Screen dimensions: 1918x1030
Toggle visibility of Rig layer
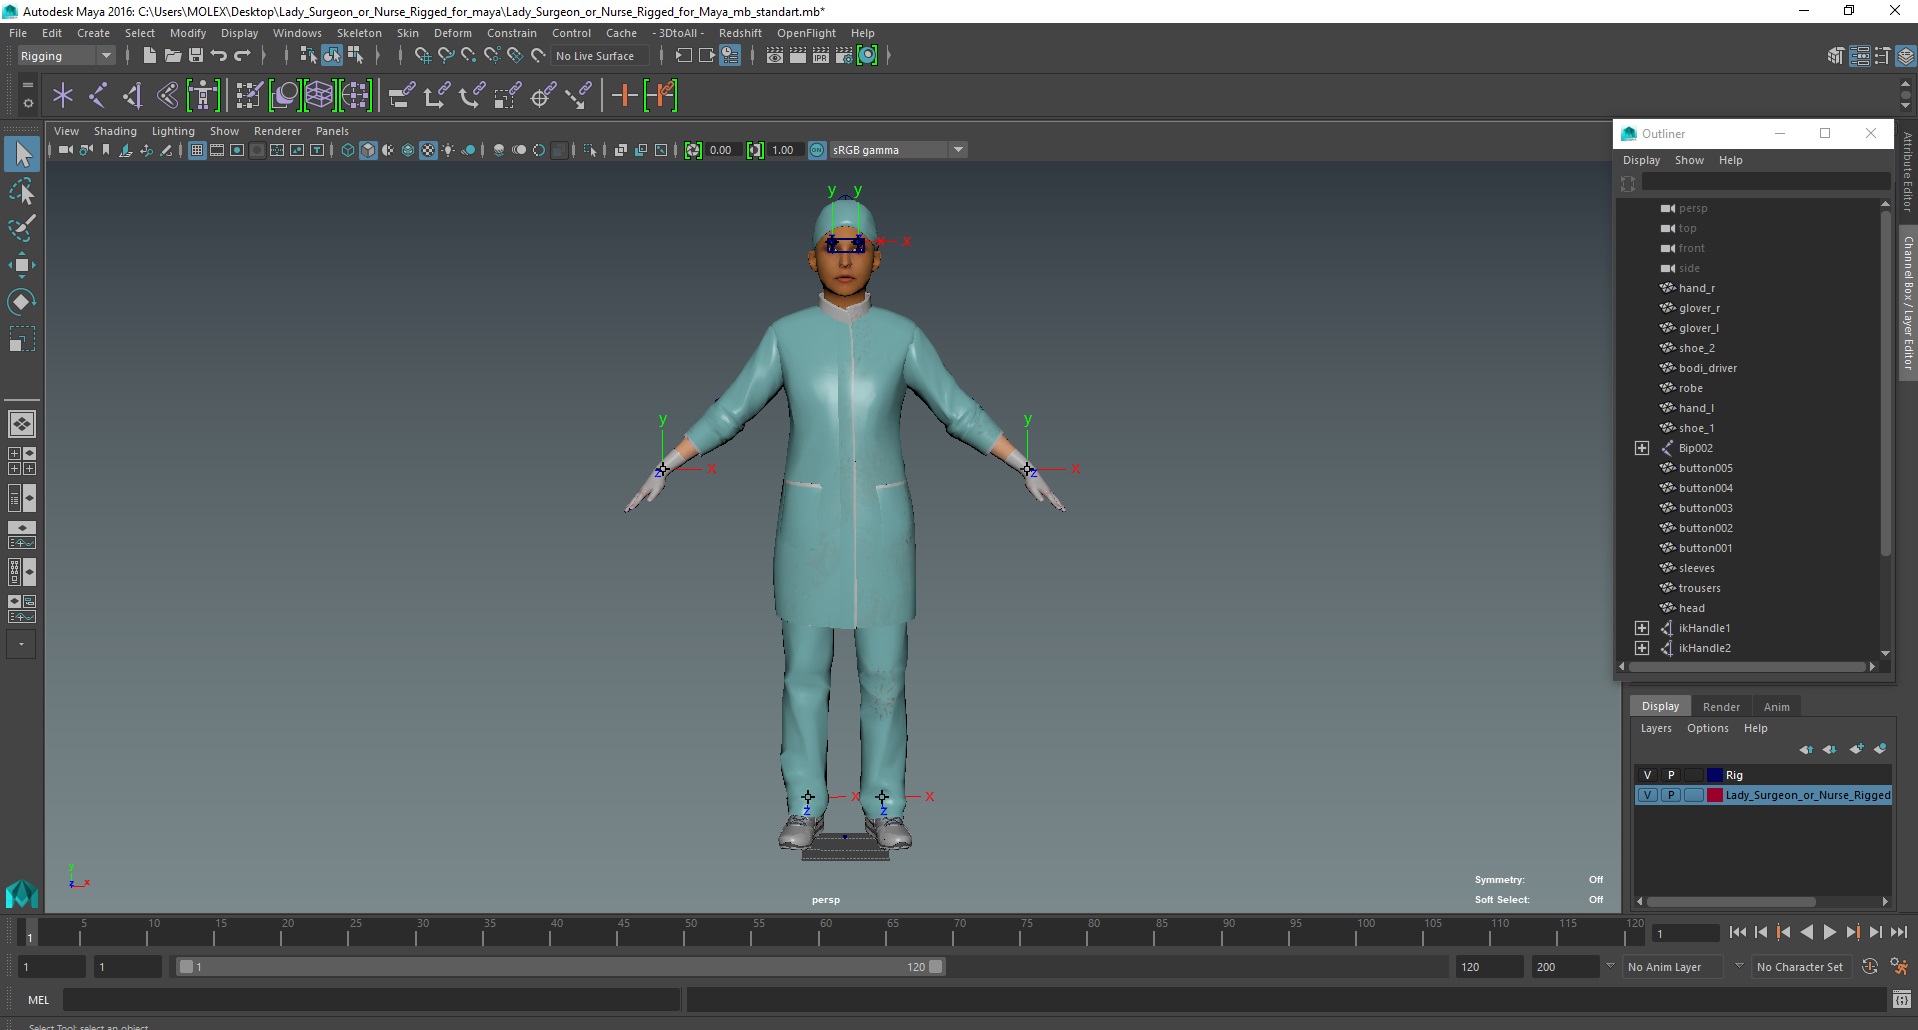(1647, 775)
